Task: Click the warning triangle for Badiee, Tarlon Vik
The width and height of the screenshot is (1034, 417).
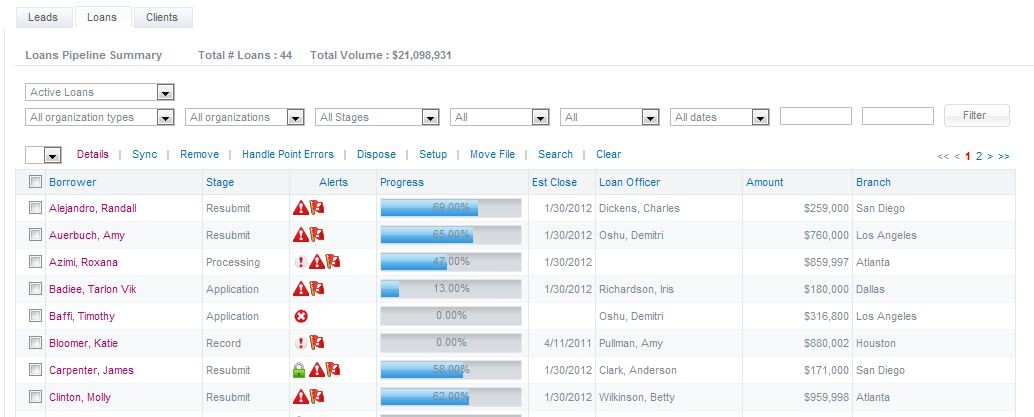Action: pos(301,290)
